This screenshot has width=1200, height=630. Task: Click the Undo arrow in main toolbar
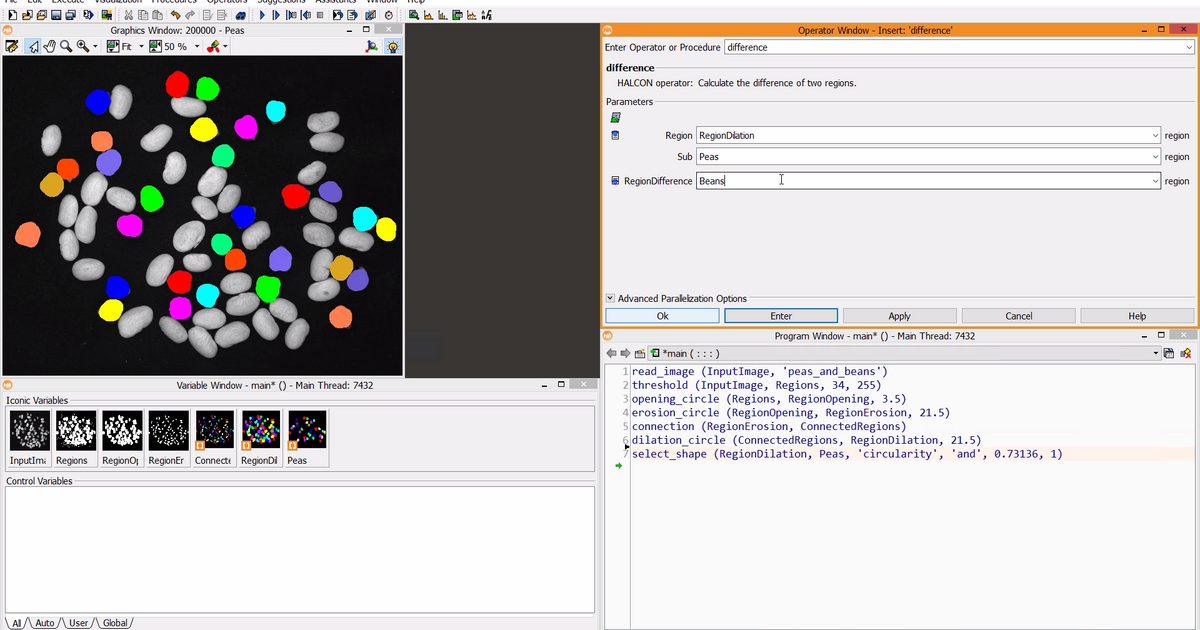pyautogui.click(x=176, y=15)
